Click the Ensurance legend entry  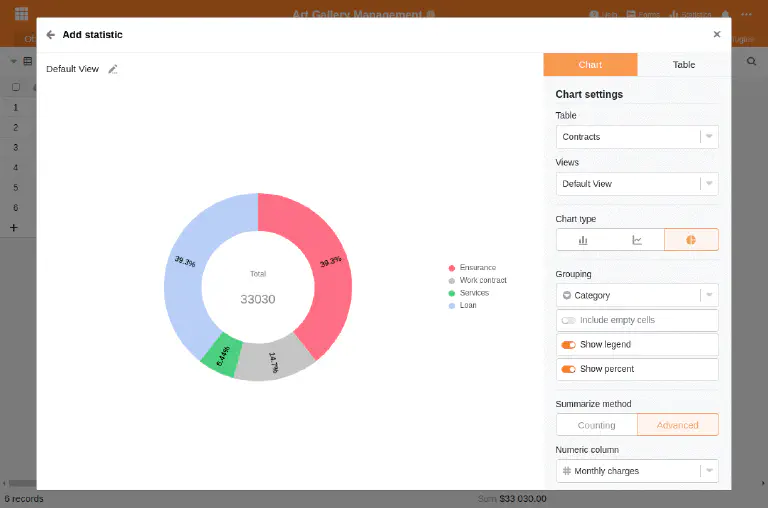(x=473, y=267)
